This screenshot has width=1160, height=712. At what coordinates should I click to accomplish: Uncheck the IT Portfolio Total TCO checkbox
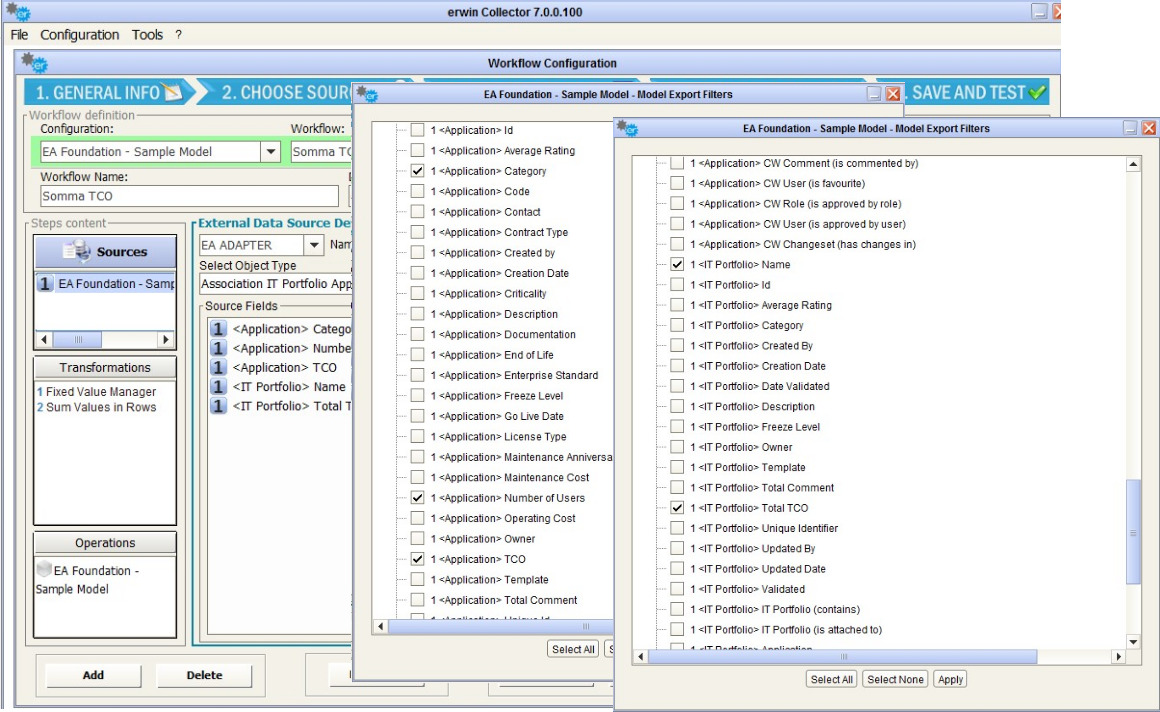coord(677,508)
